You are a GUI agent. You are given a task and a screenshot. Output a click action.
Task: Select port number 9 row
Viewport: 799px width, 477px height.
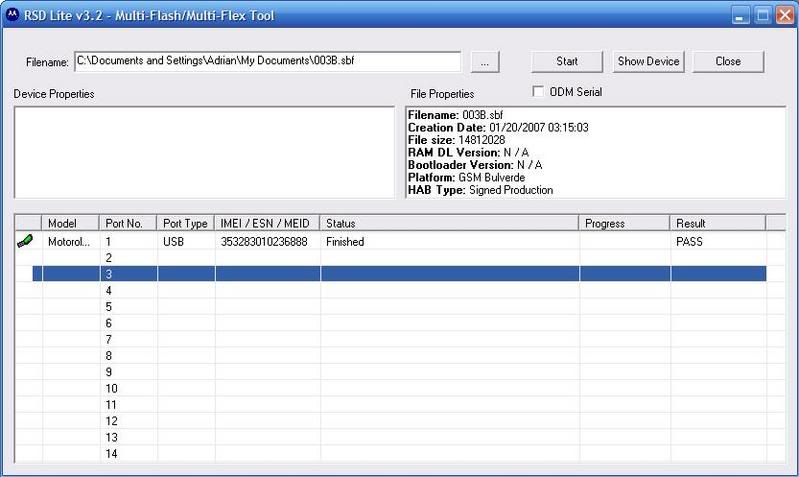click(400, 372)
